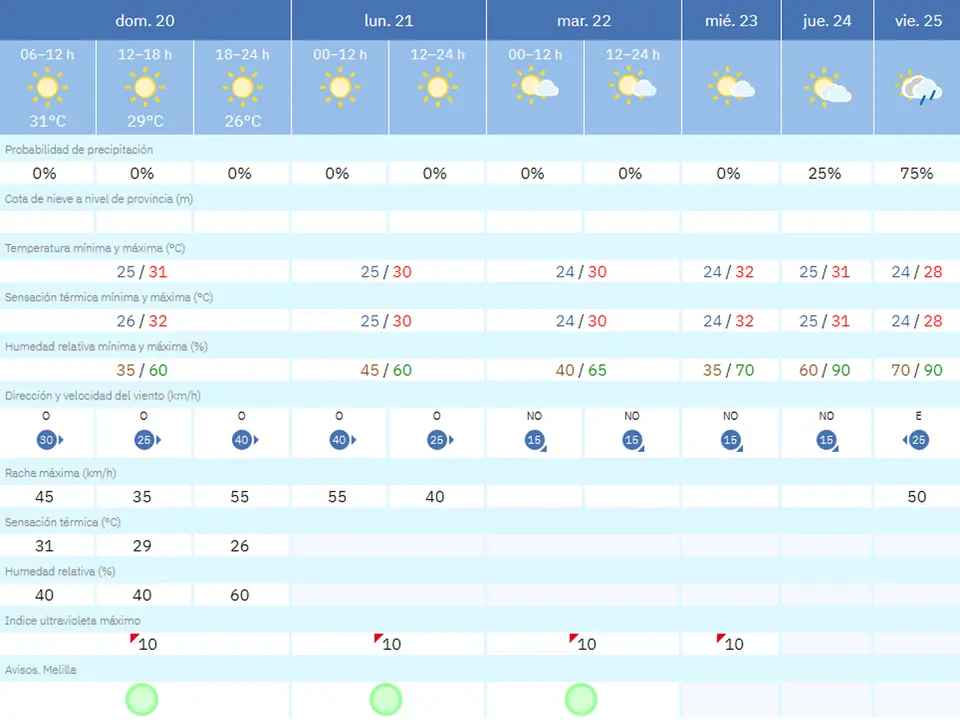Click the 60 / 90 humidity for jue. 24
This screenshot has height=720, width=960.
click(825, 370)
